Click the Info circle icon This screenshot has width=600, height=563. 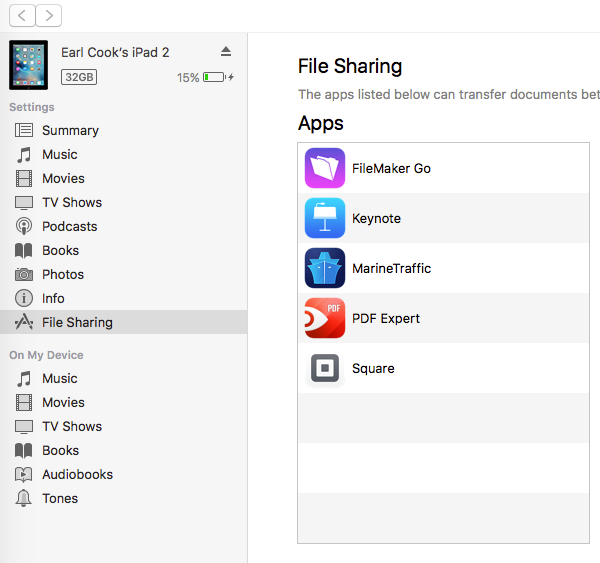click(24, 299)
